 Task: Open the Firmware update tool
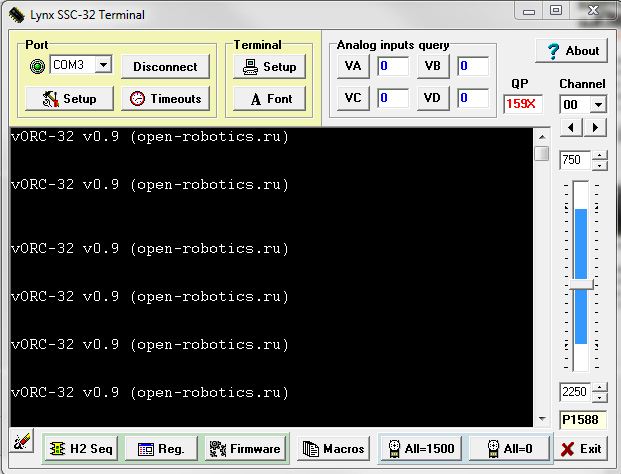tap(245, 449)
